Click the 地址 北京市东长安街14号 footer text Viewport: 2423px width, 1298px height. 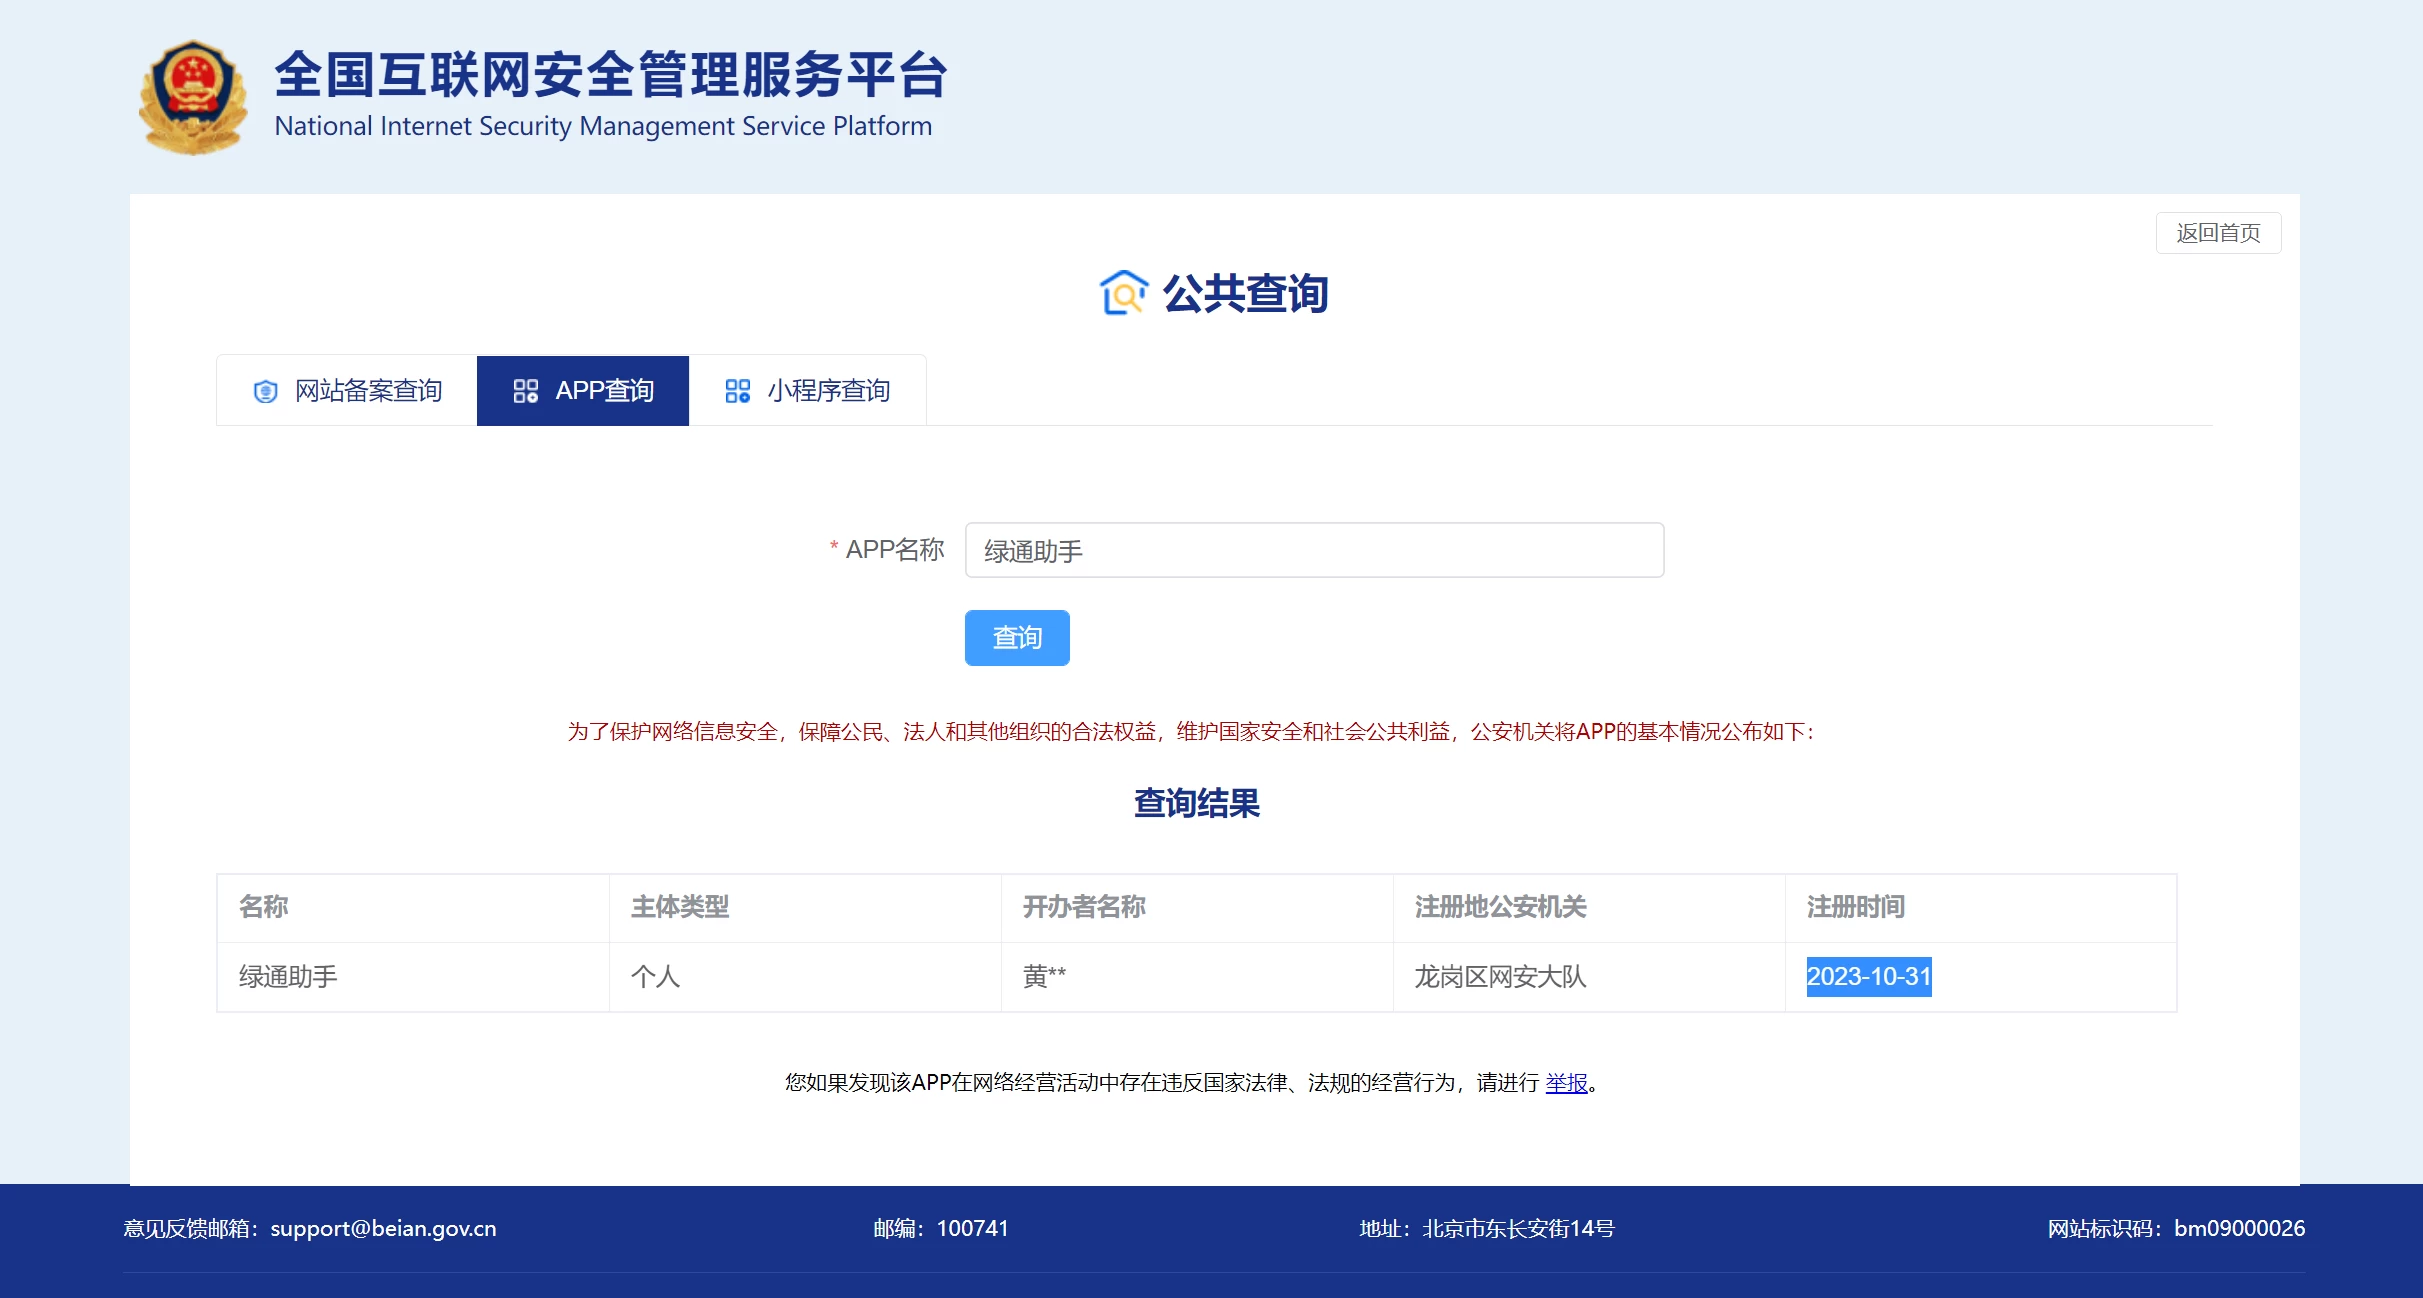tap(1487, 1229)
